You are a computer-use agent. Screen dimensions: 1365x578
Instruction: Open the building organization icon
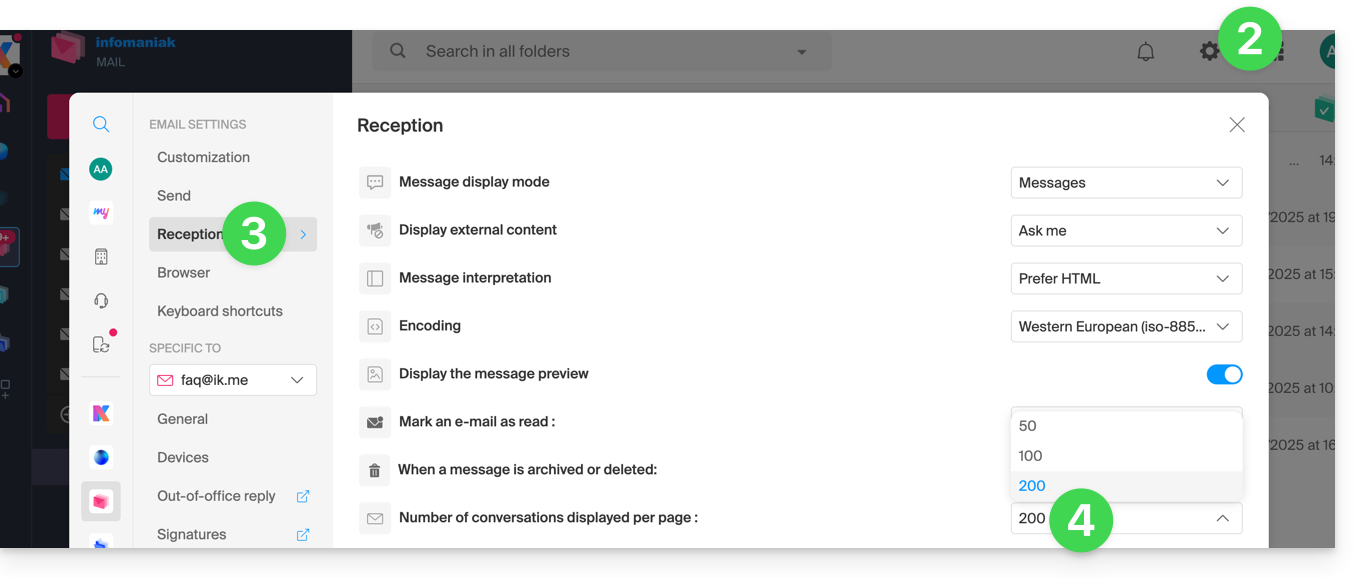(101, 257)
